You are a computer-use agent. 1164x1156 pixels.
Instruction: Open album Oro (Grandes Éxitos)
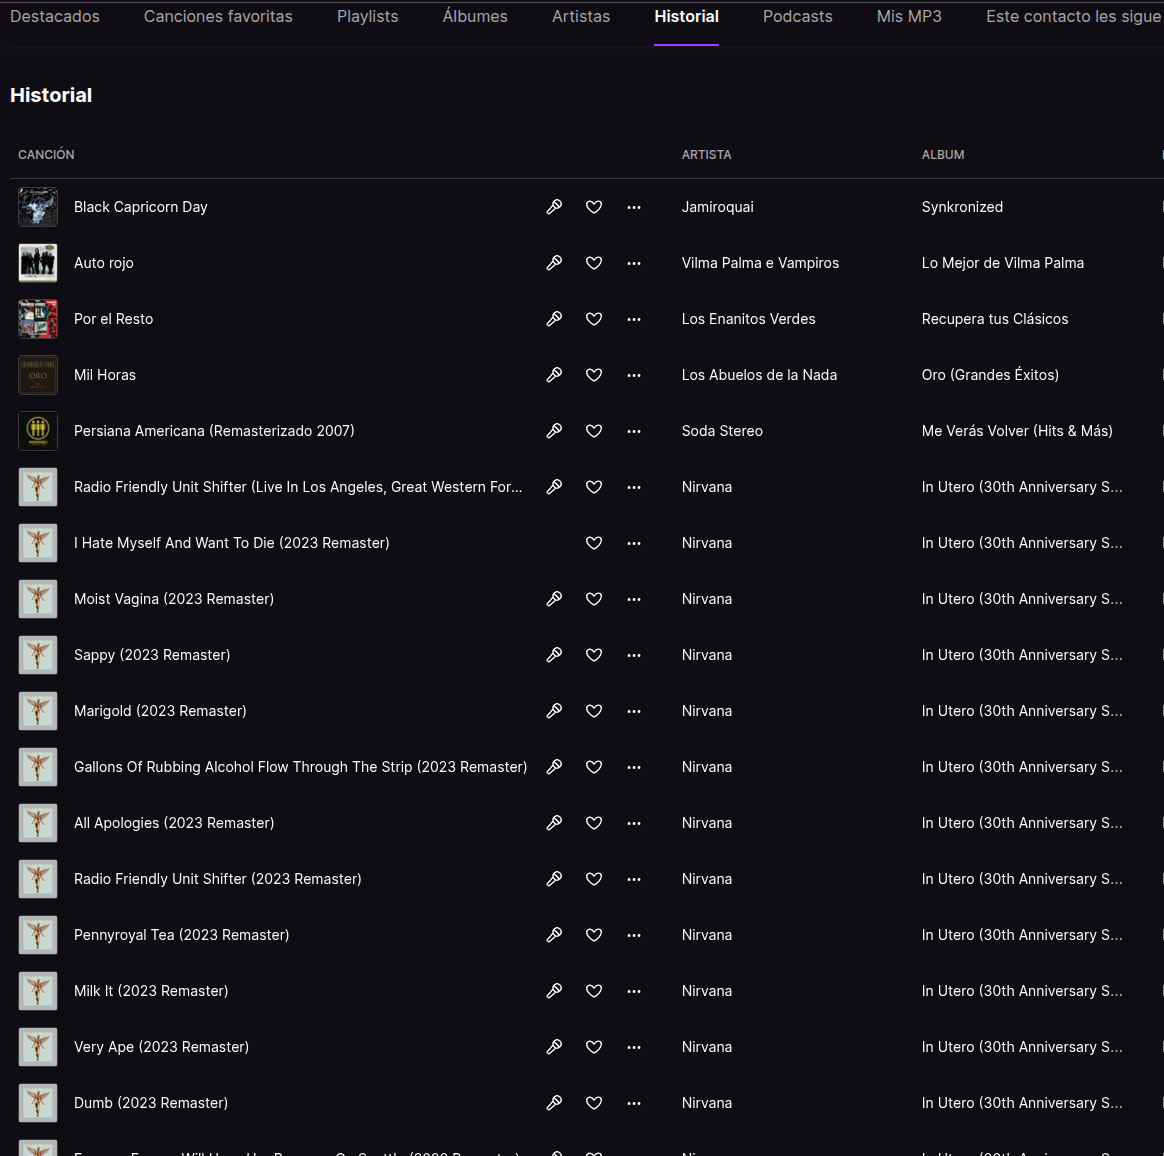[990, 375]
